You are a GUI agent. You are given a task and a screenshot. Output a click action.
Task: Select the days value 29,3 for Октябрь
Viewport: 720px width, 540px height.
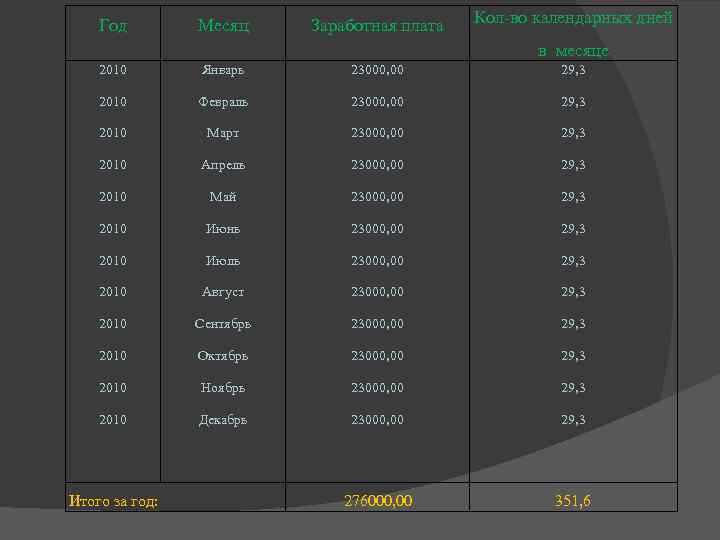pos(573,355)
